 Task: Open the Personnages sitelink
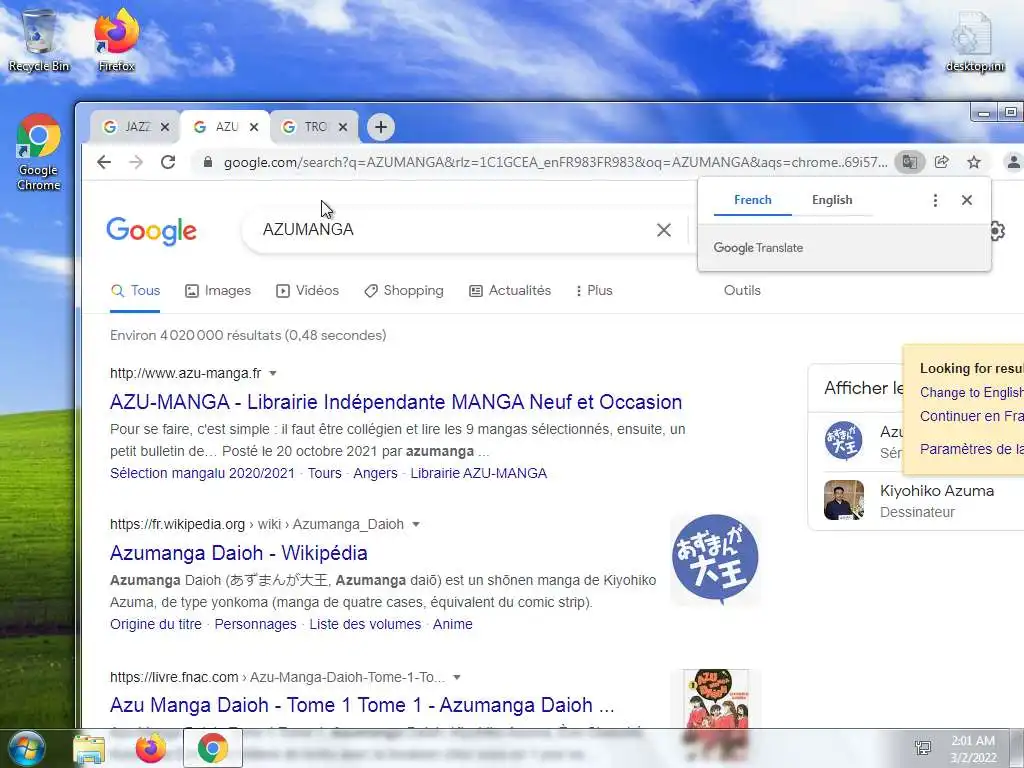click(x=255, y=624)
